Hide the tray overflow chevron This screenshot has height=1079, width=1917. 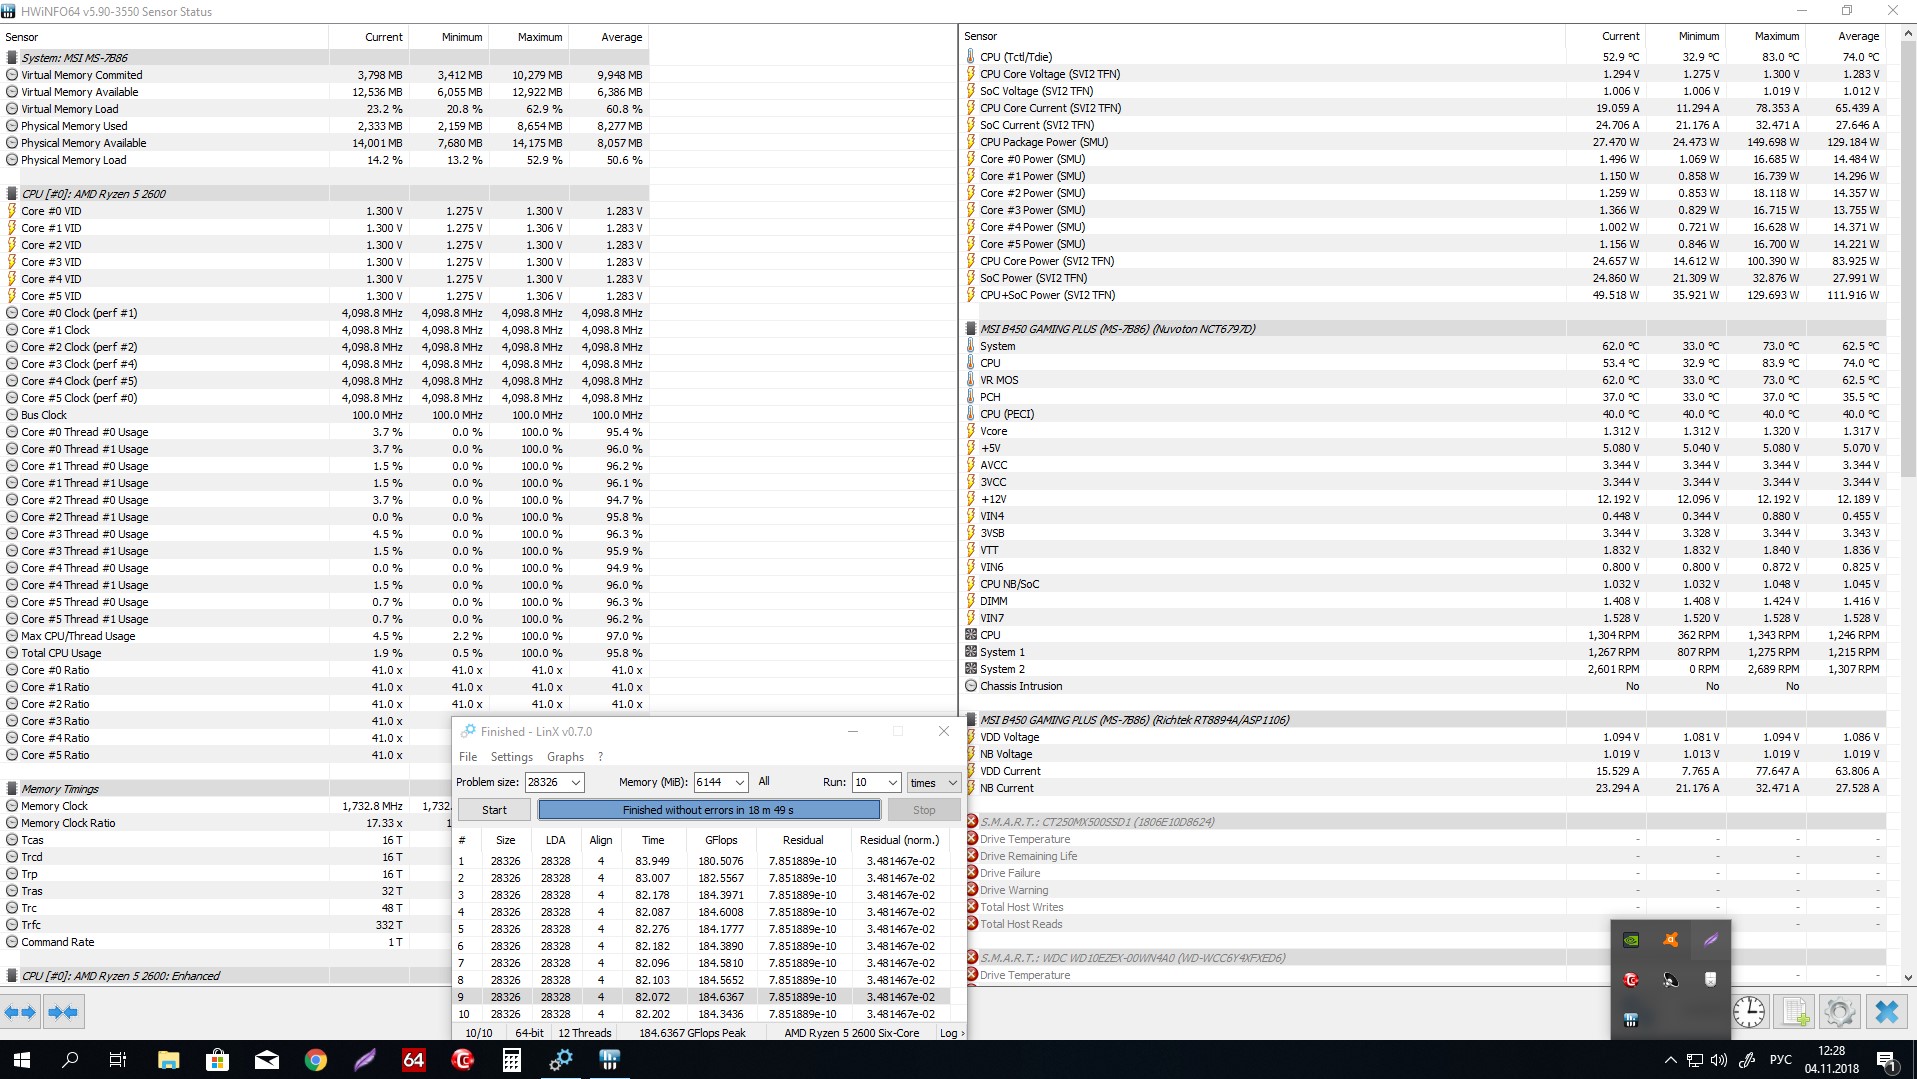pos(1670,1060)
